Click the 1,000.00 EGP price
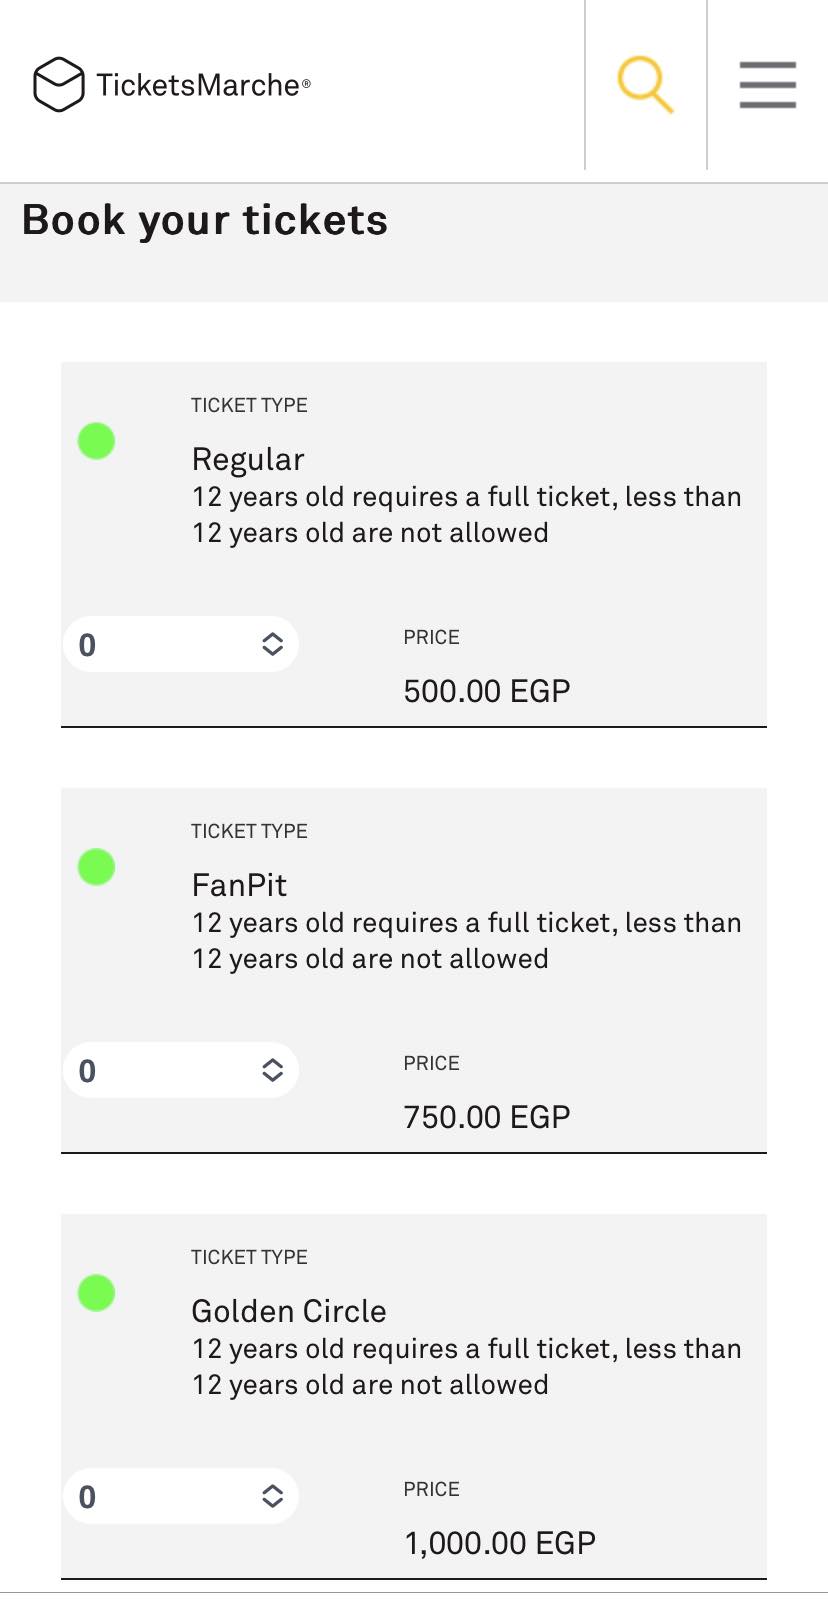This screenshot has height=1610, width=828. click(x=500, y=1543)
